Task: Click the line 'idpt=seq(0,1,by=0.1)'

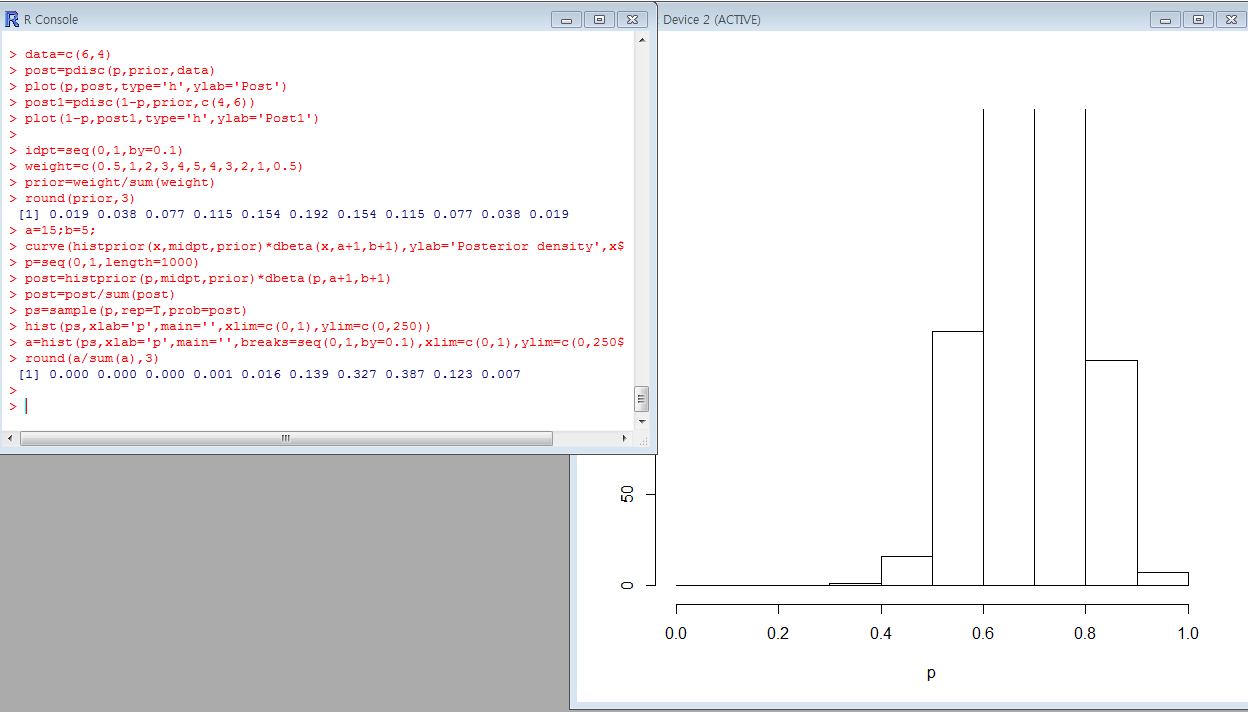Action: tap(104, 150)
